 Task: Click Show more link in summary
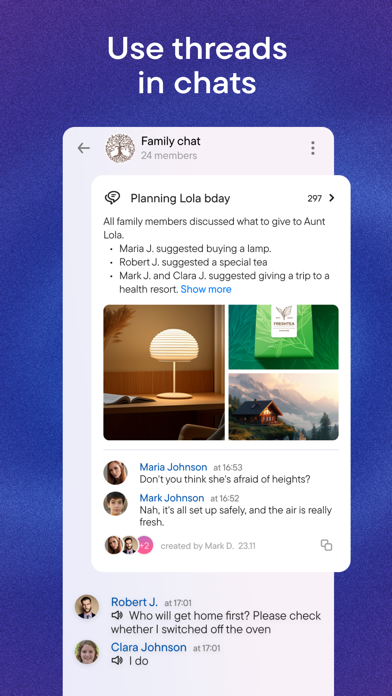206,289
